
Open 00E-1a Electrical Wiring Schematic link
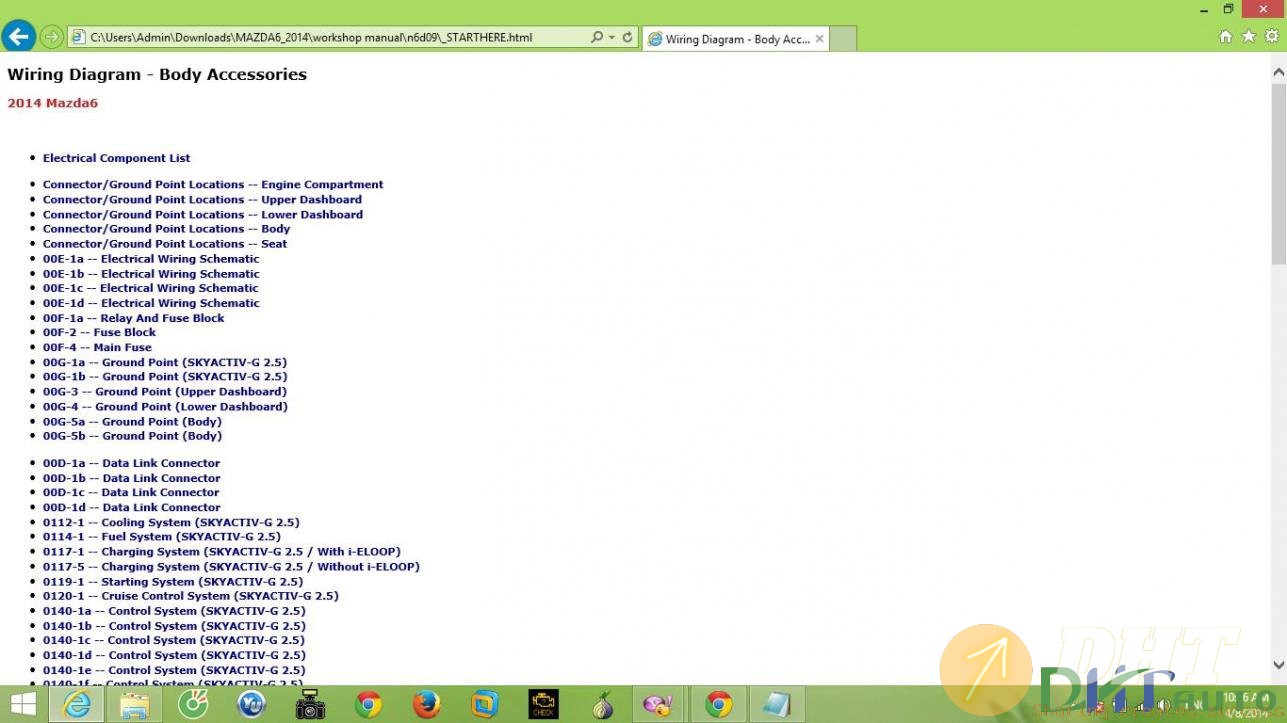[151, 258]
